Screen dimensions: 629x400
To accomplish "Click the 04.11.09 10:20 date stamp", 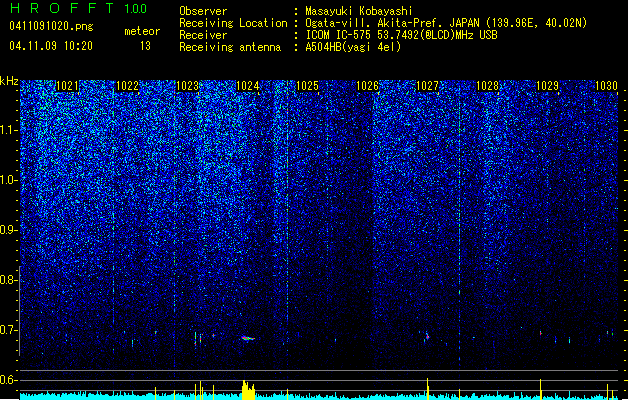I will click(x=51, y=46).
